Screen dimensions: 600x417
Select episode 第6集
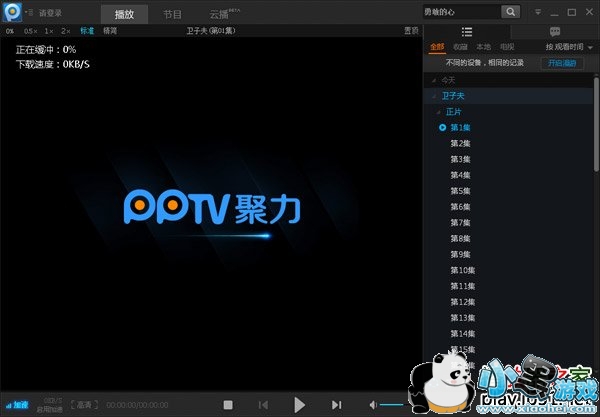pos(460,207)
